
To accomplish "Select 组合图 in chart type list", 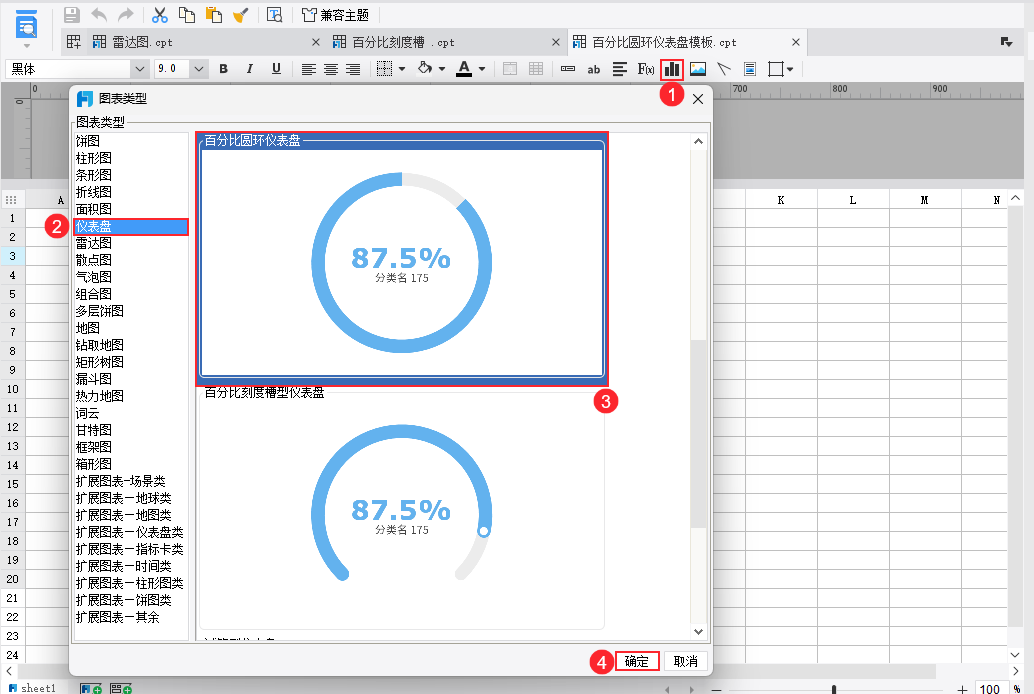I will [131, 294].
